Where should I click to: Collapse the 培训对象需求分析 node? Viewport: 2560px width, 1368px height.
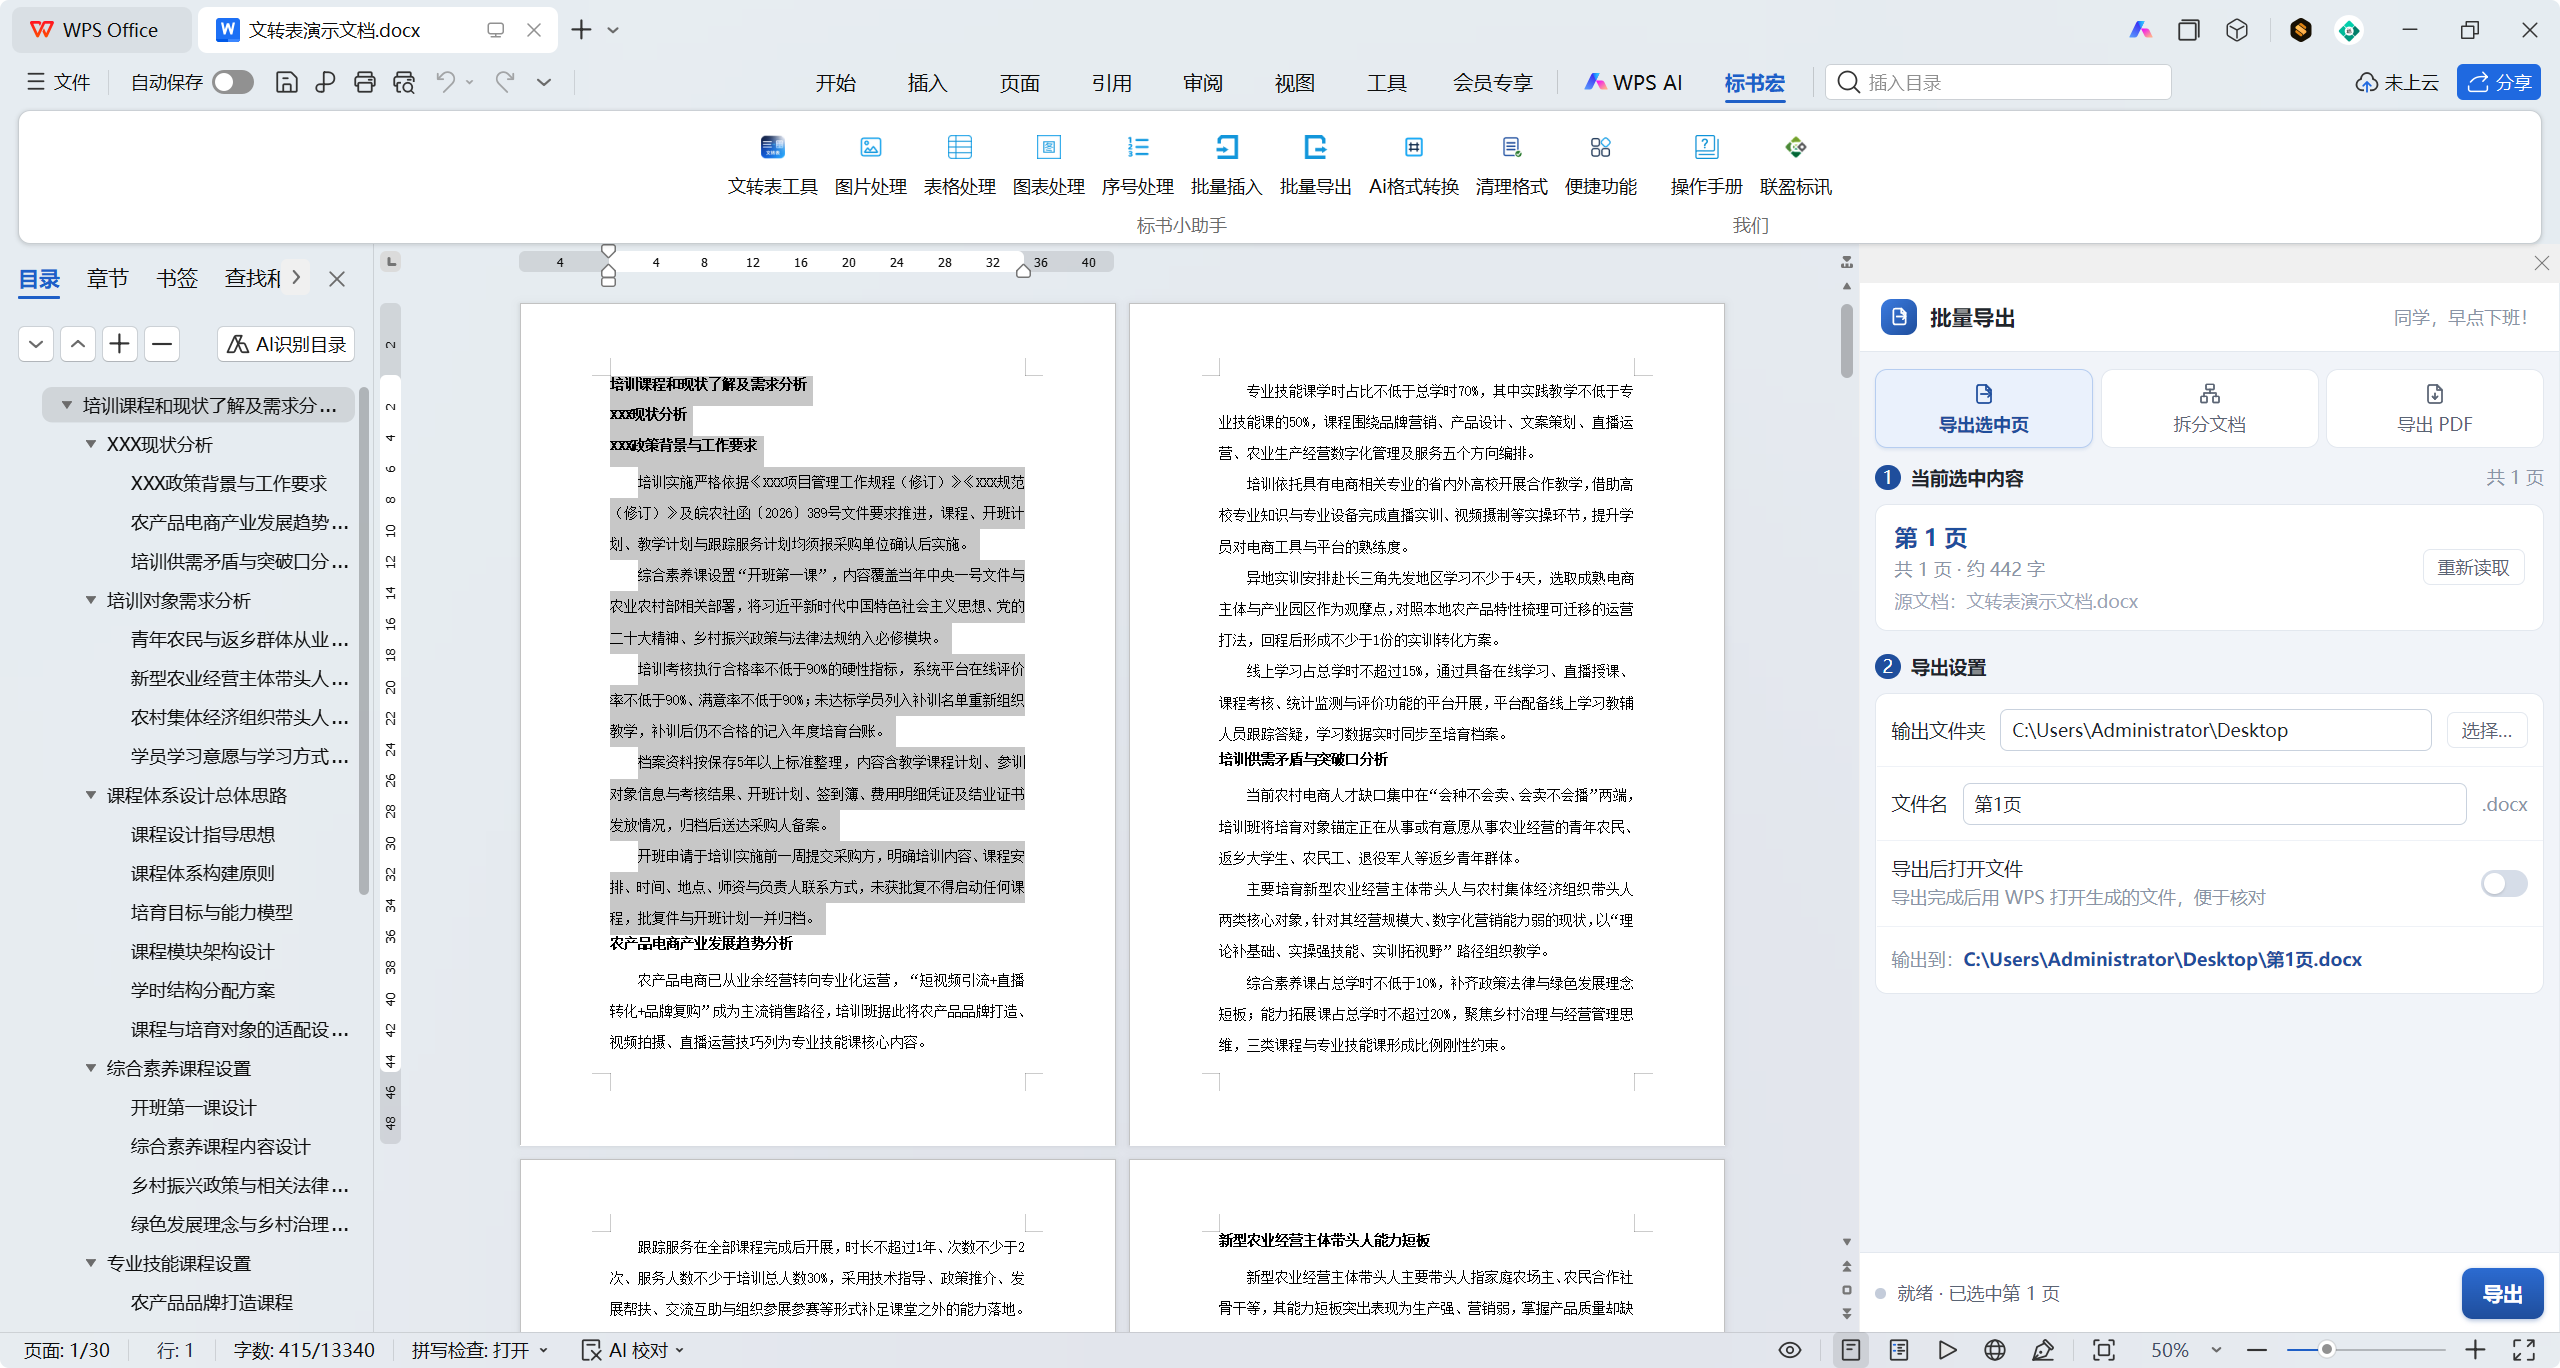click(91, 600)
